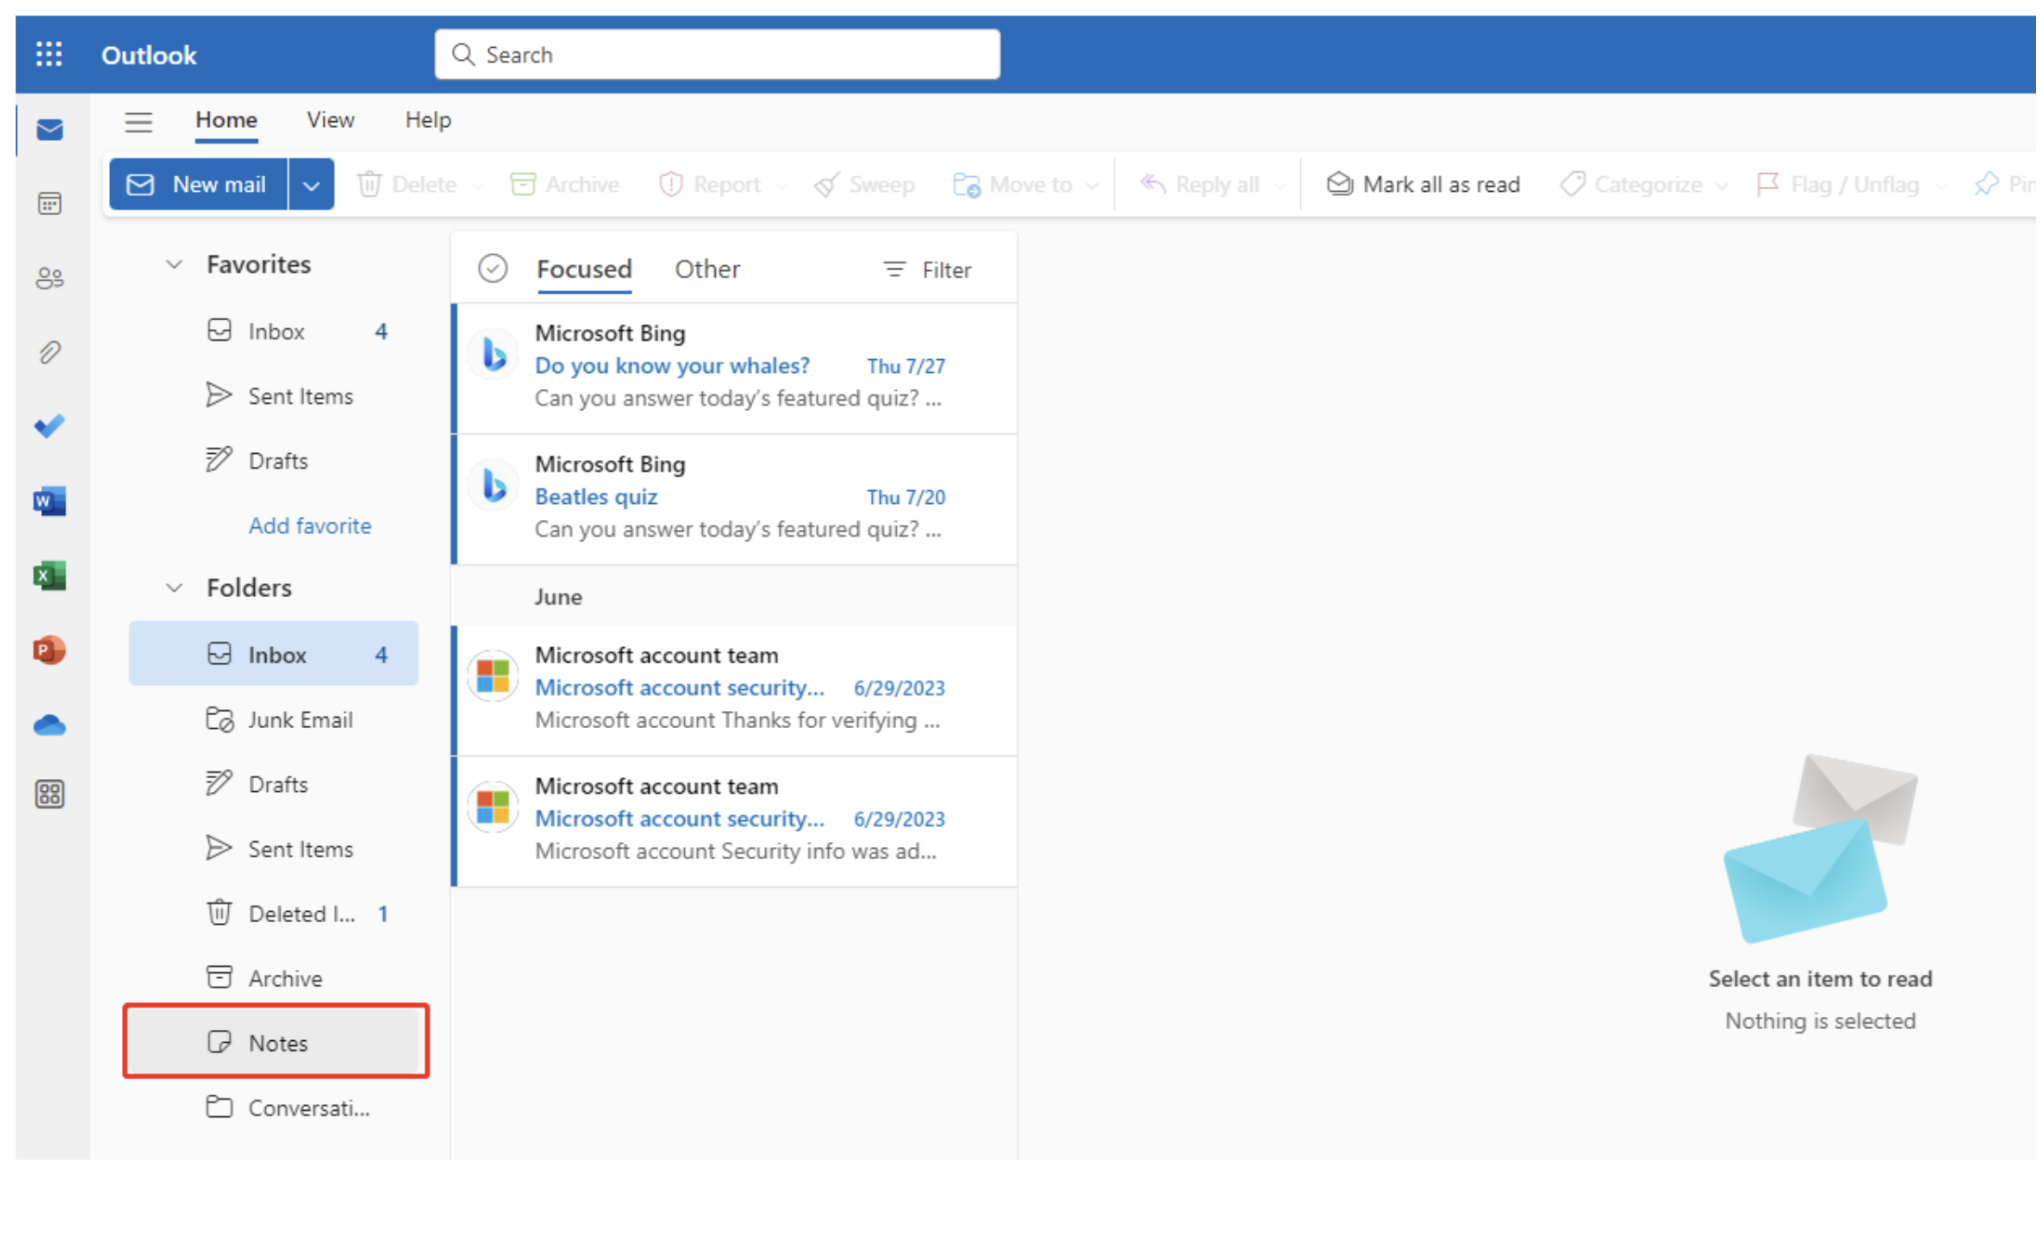
Task: Open More apps icon in sidebar
Action: coord(50,795)
